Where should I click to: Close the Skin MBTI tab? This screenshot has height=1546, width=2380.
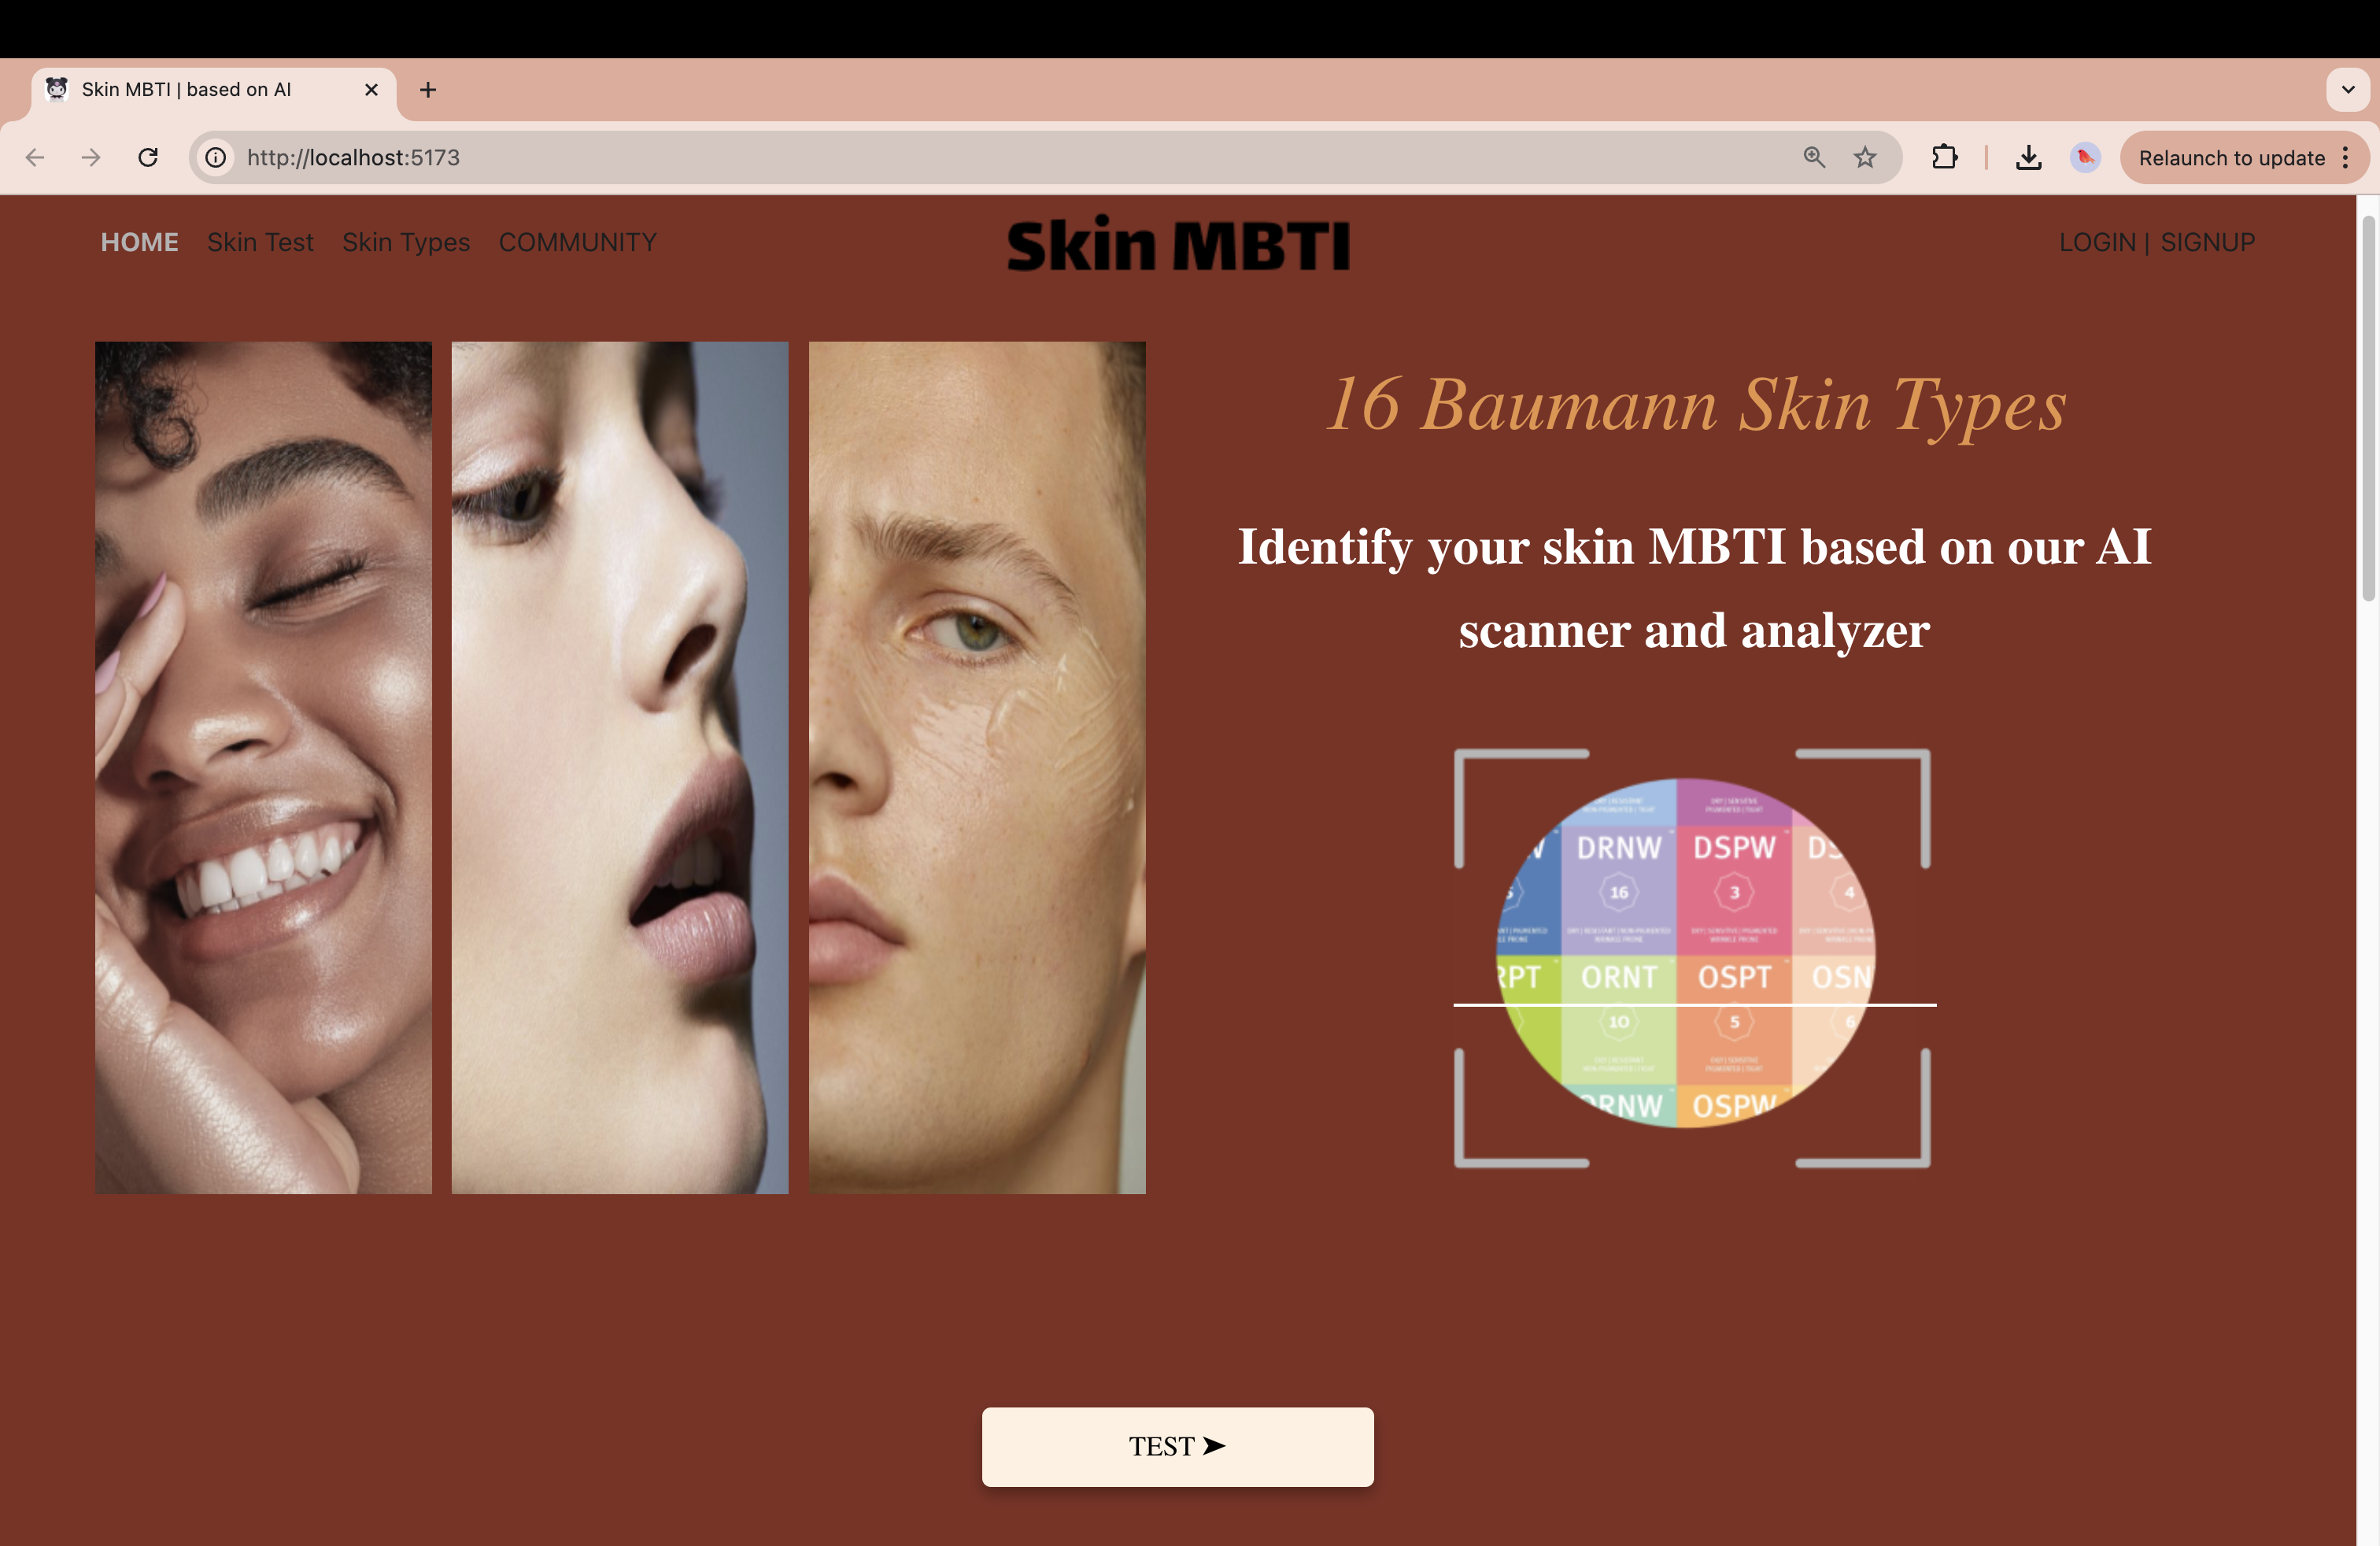pos(371,90)
